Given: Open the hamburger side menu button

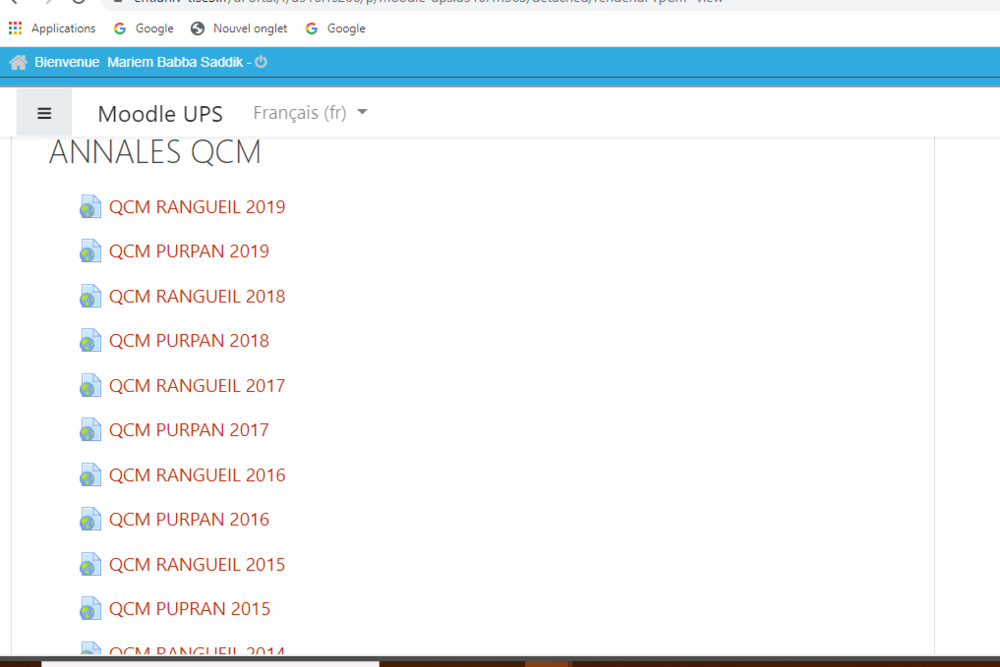Looking at the screenshot, I should tap(44, 113).
